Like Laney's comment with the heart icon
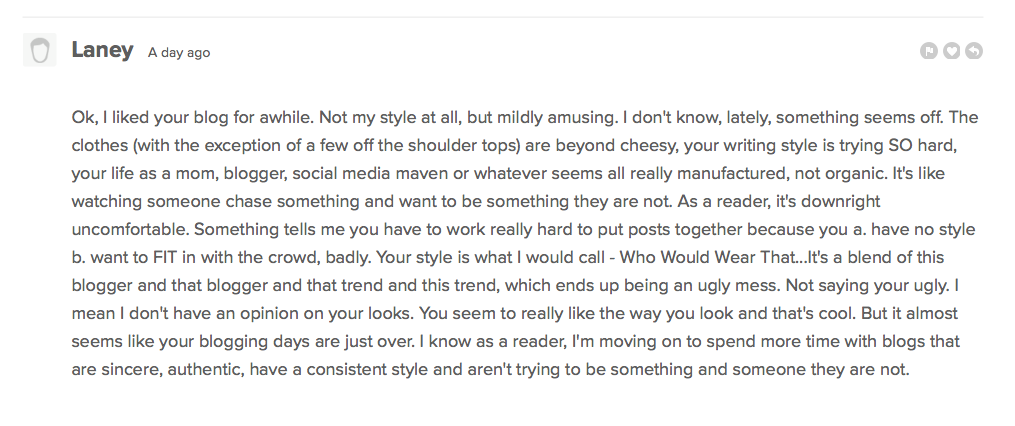 click(952, 50)
